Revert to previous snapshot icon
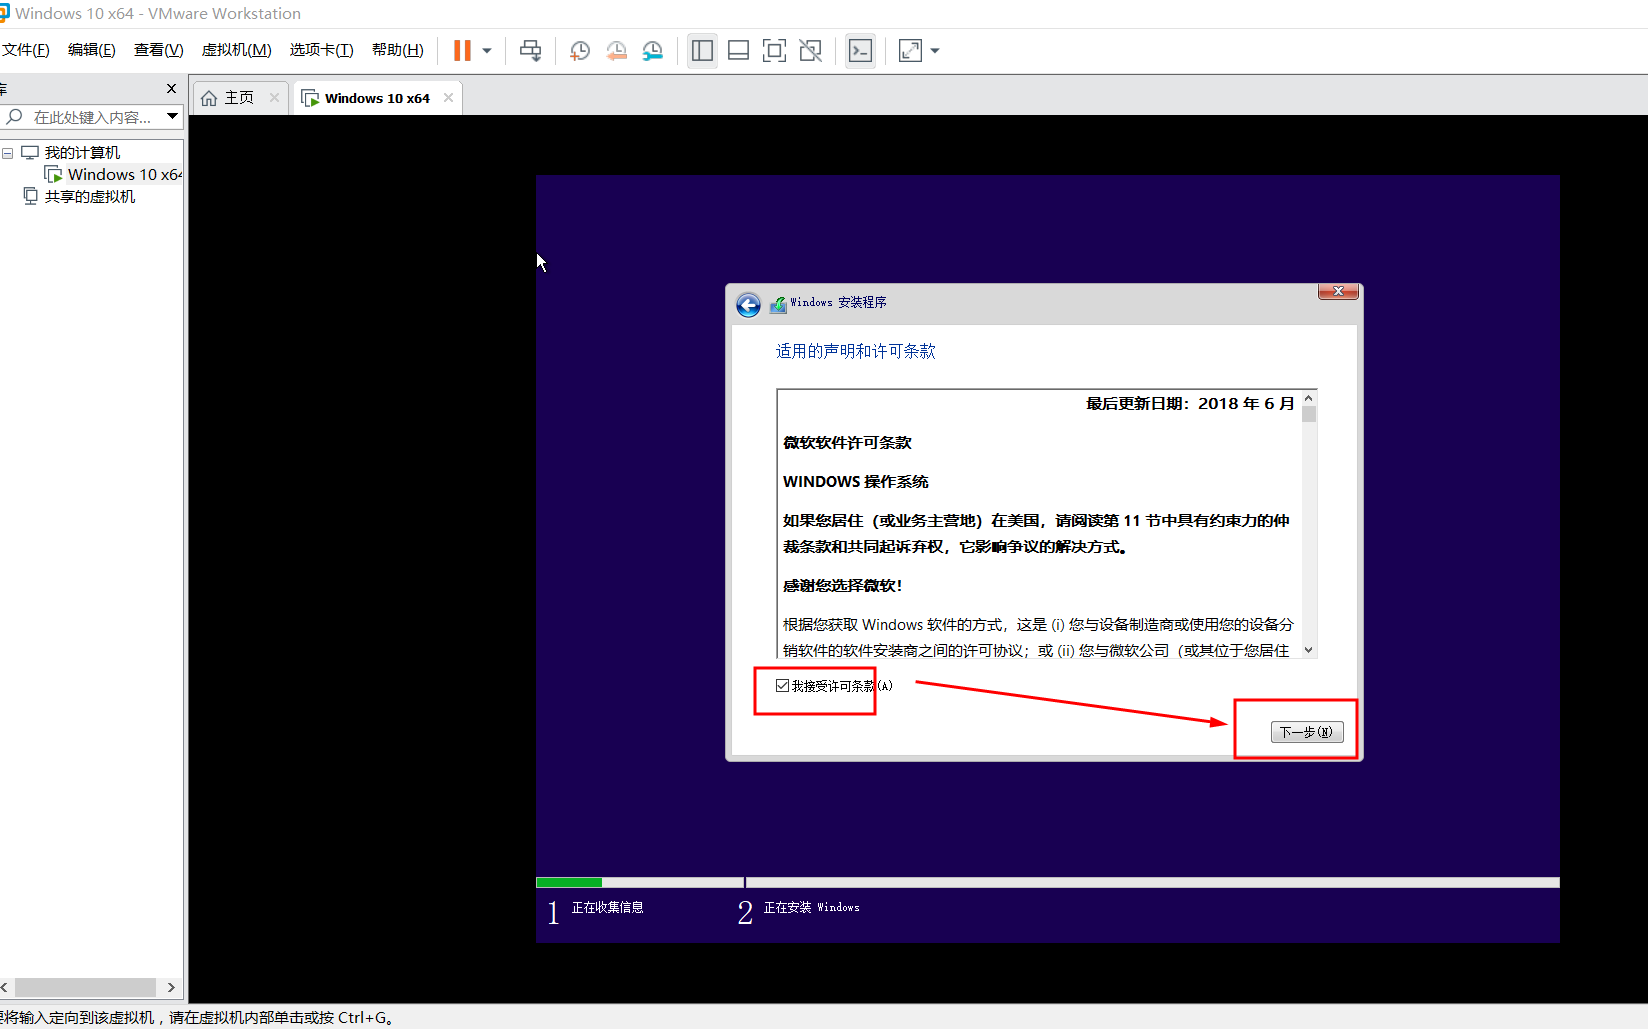The image size is (1648, 1029). 617,51
